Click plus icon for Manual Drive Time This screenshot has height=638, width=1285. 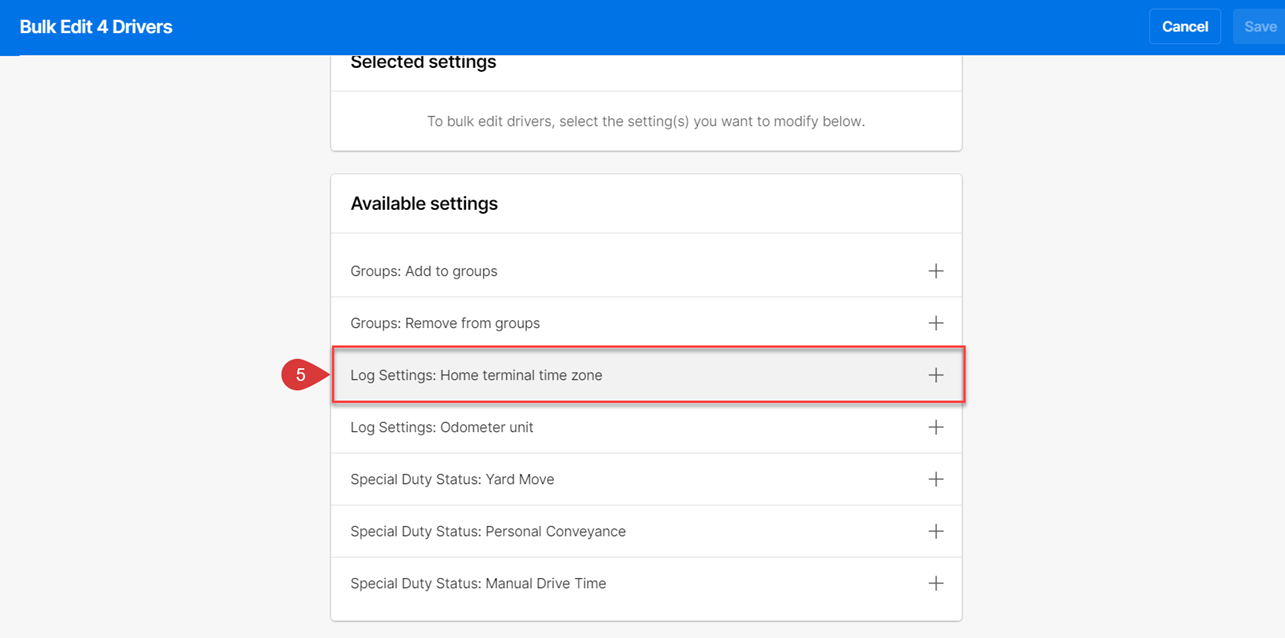[x=935, y=583]
